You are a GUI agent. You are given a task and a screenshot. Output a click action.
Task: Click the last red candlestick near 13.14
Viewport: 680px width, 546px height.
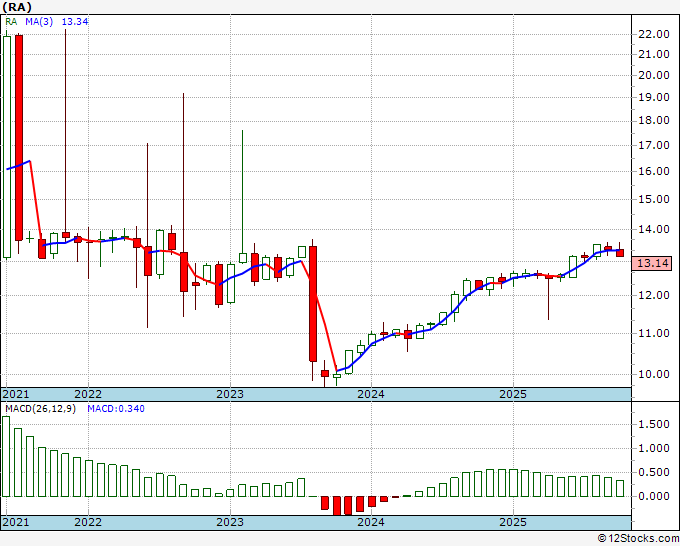[x=620, y=253]
